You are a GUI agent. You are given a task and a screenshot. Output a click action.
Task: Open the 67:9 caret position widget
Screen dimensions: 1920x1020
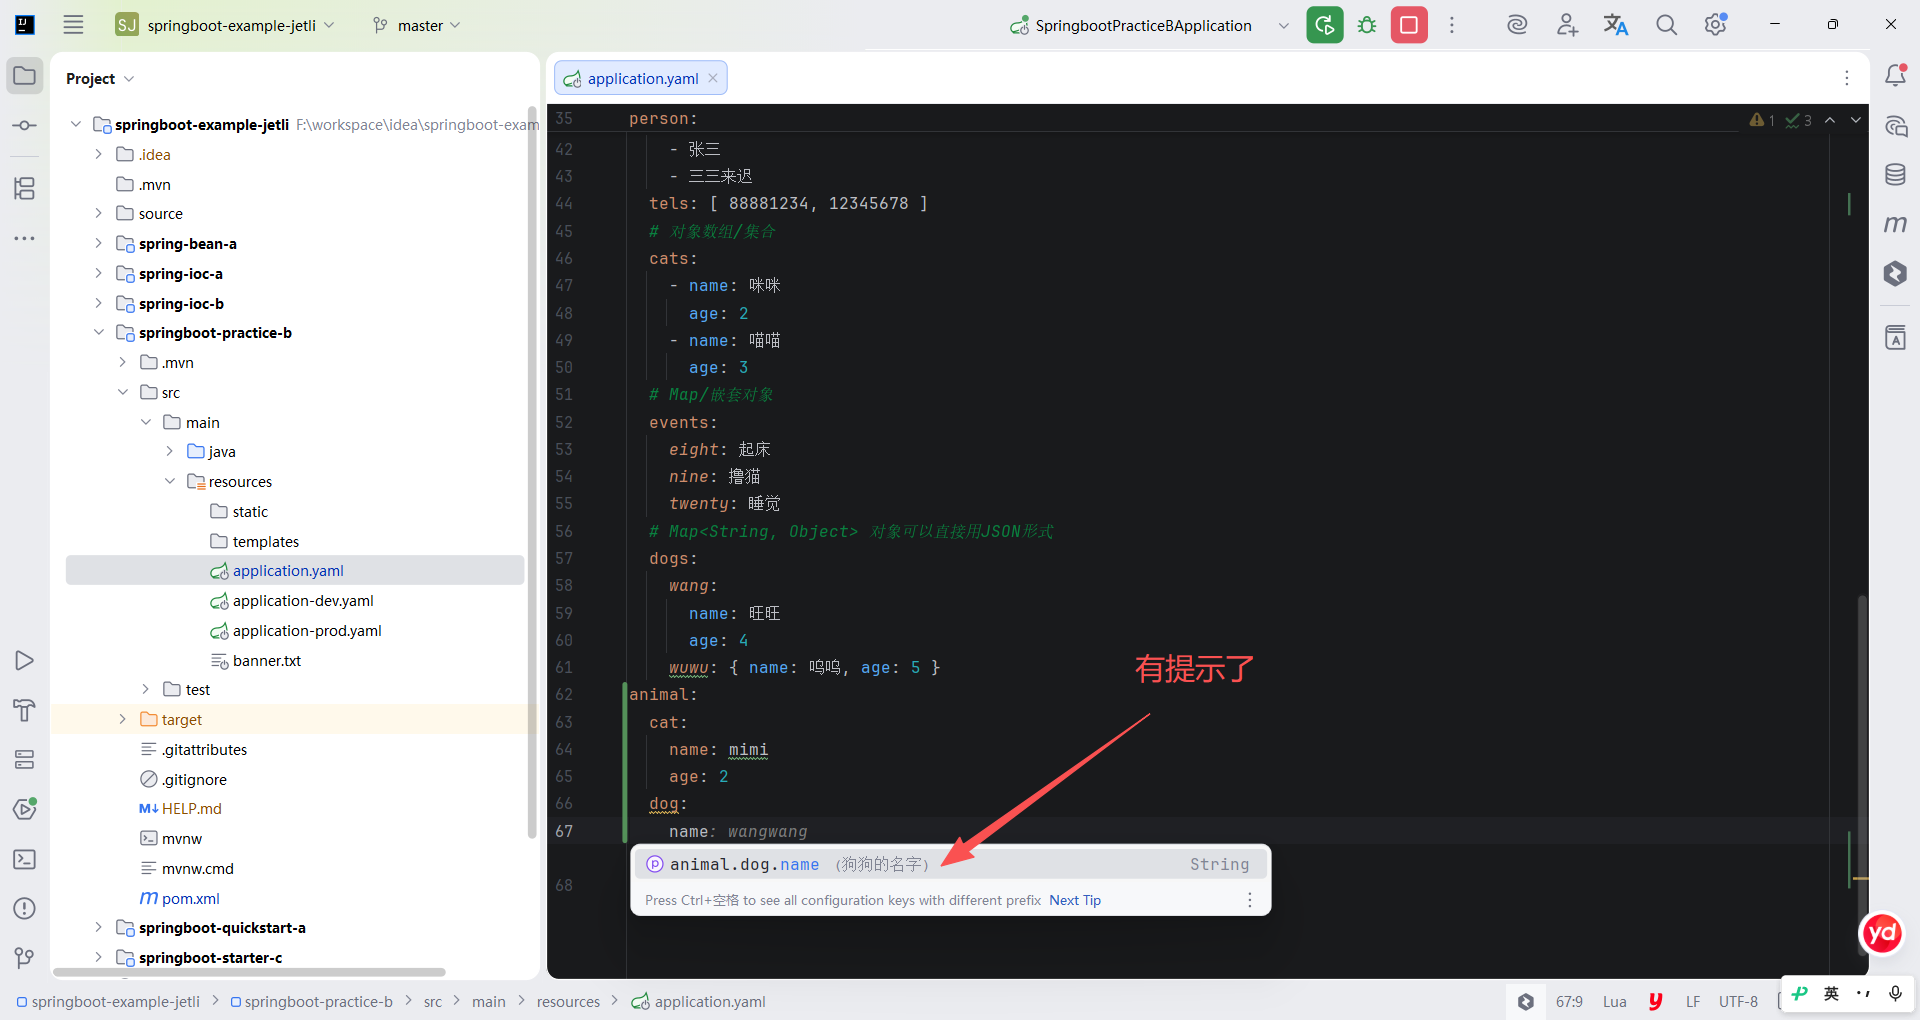point(1569,1002)
